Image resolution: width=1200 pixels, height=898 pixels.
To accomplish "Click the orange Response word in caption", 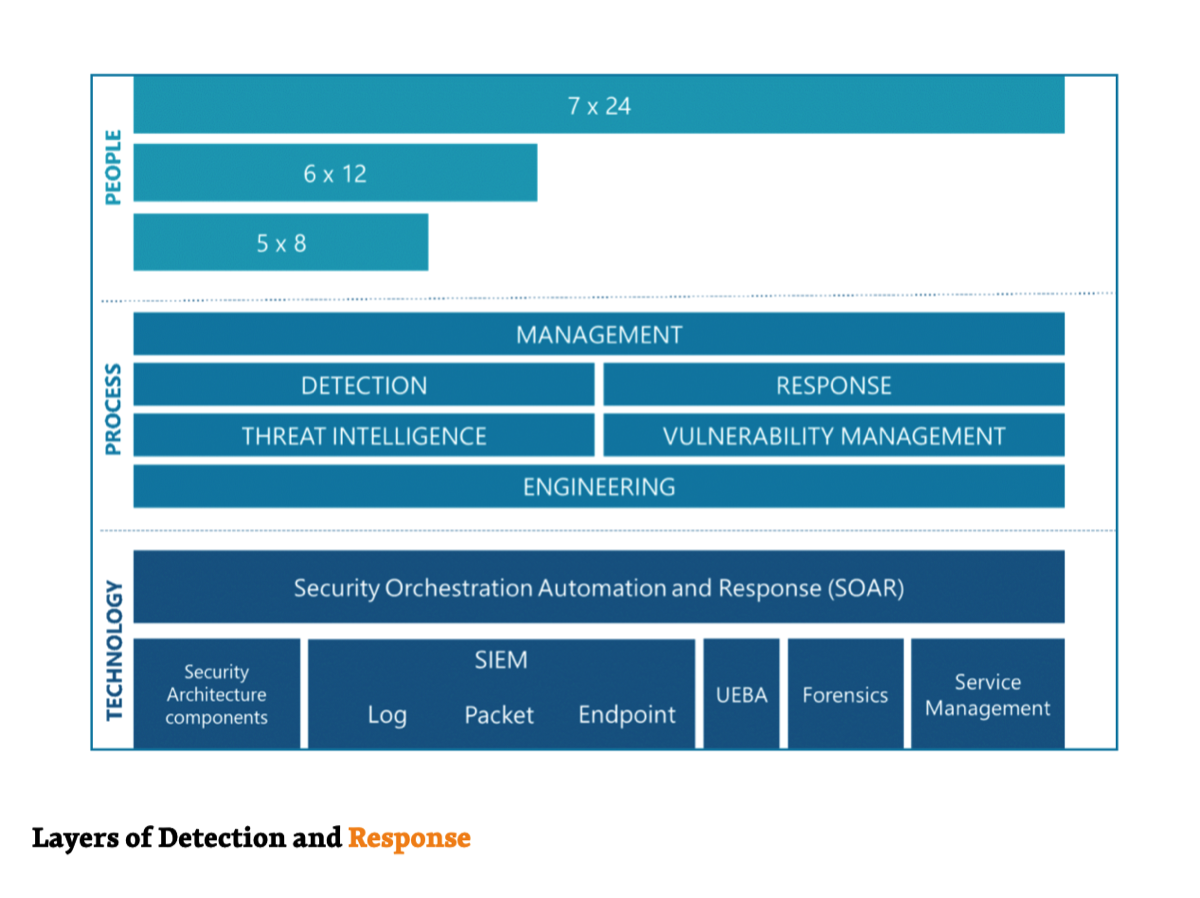I will 409,837.
